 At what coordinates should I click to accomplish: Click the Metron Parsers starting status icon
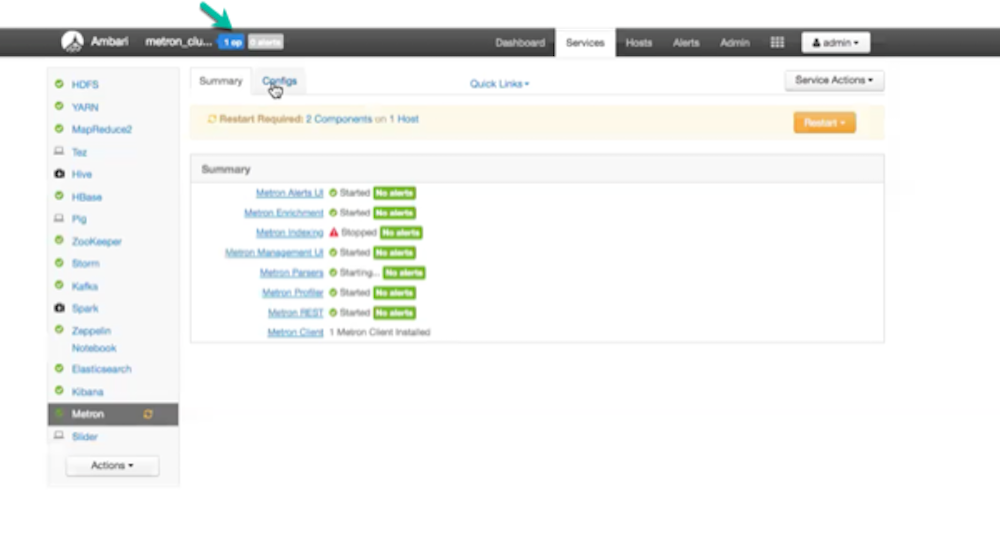pyautogui.click(x=333, y=272)
